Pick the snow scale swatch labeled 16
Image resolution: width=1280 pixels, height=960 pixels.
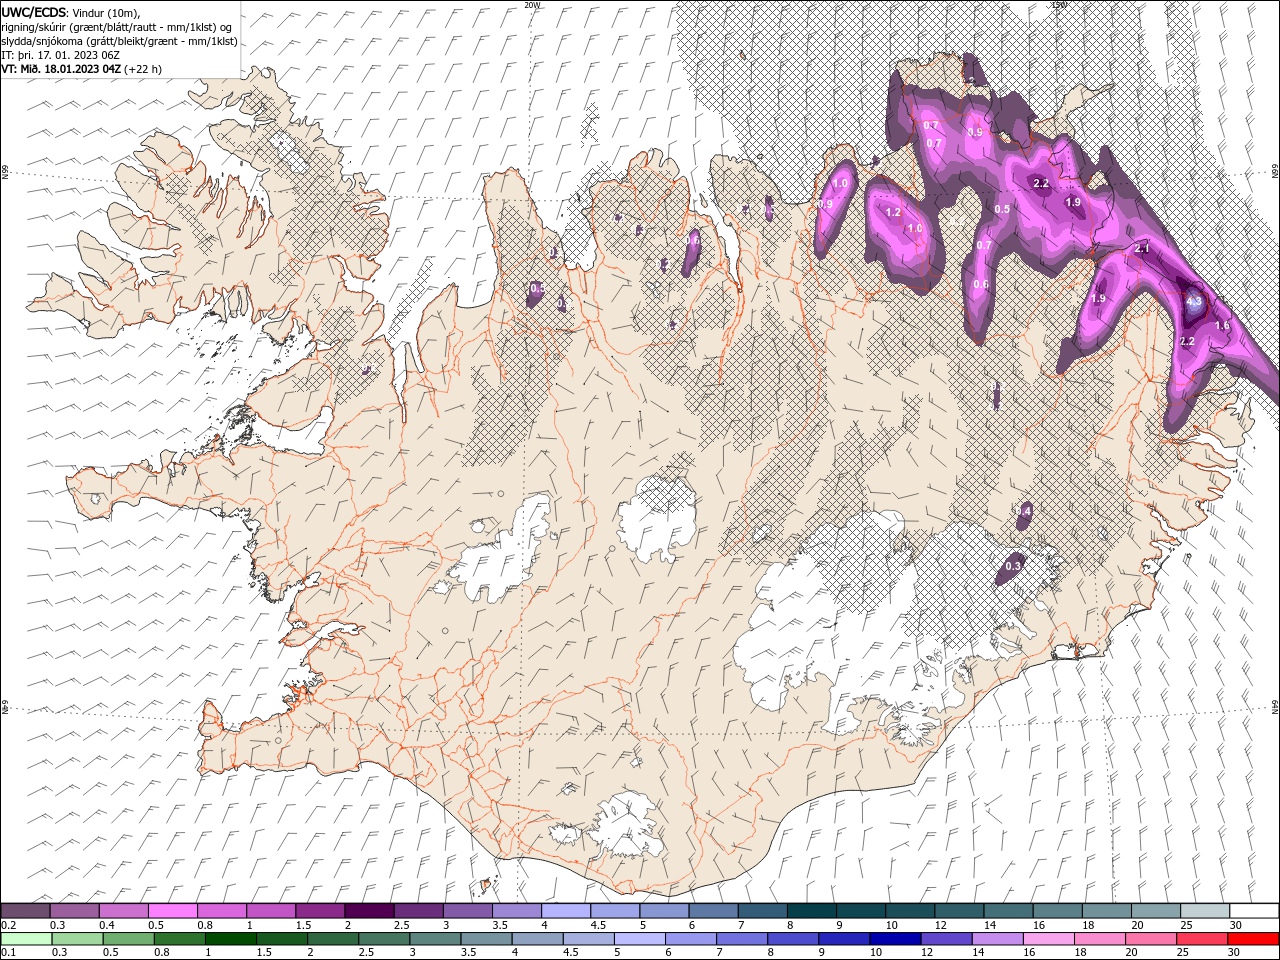(1058, 911)
